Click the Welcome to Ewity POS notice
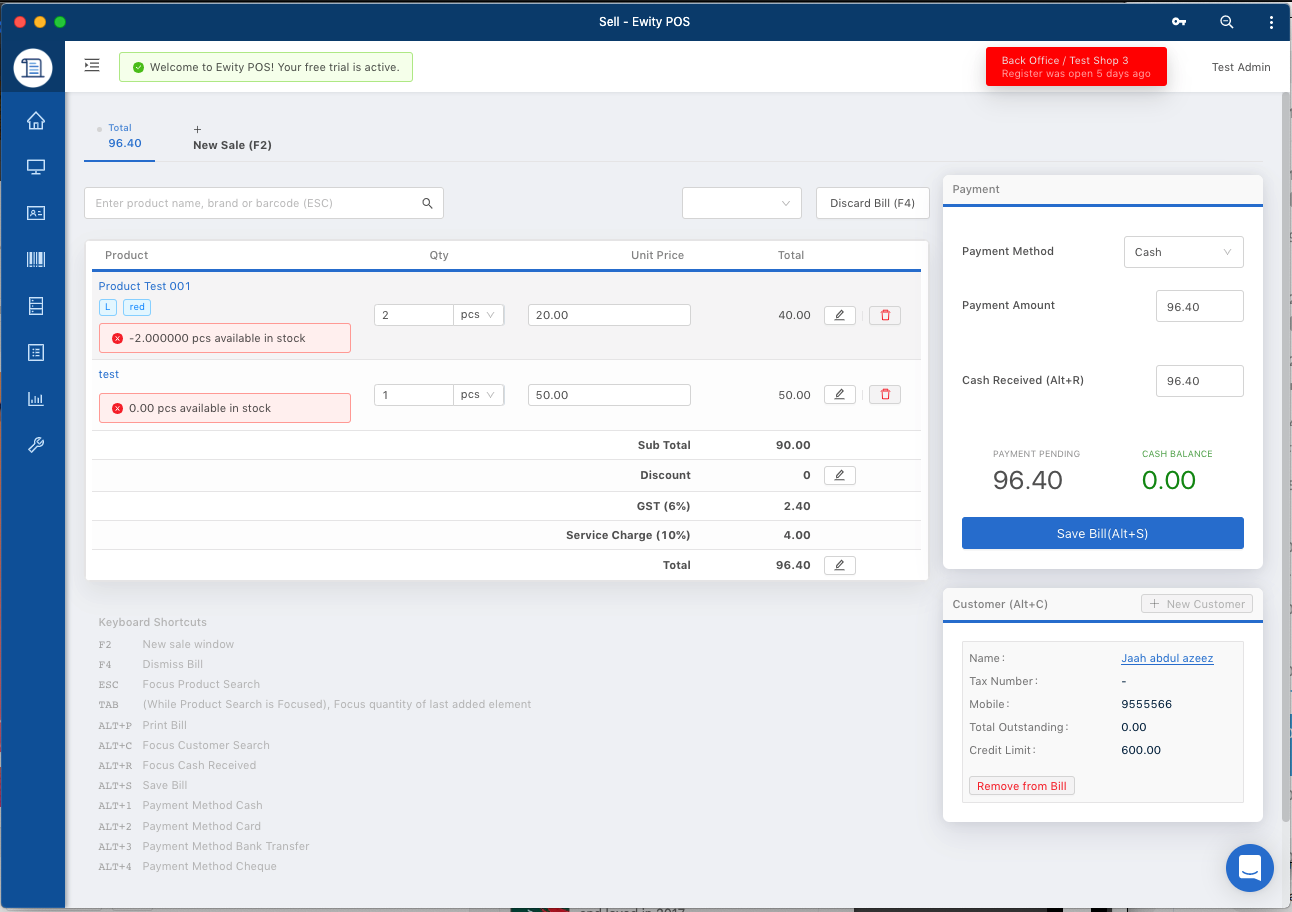This screenshot has height=912, width=1292. tap(266, 67)
